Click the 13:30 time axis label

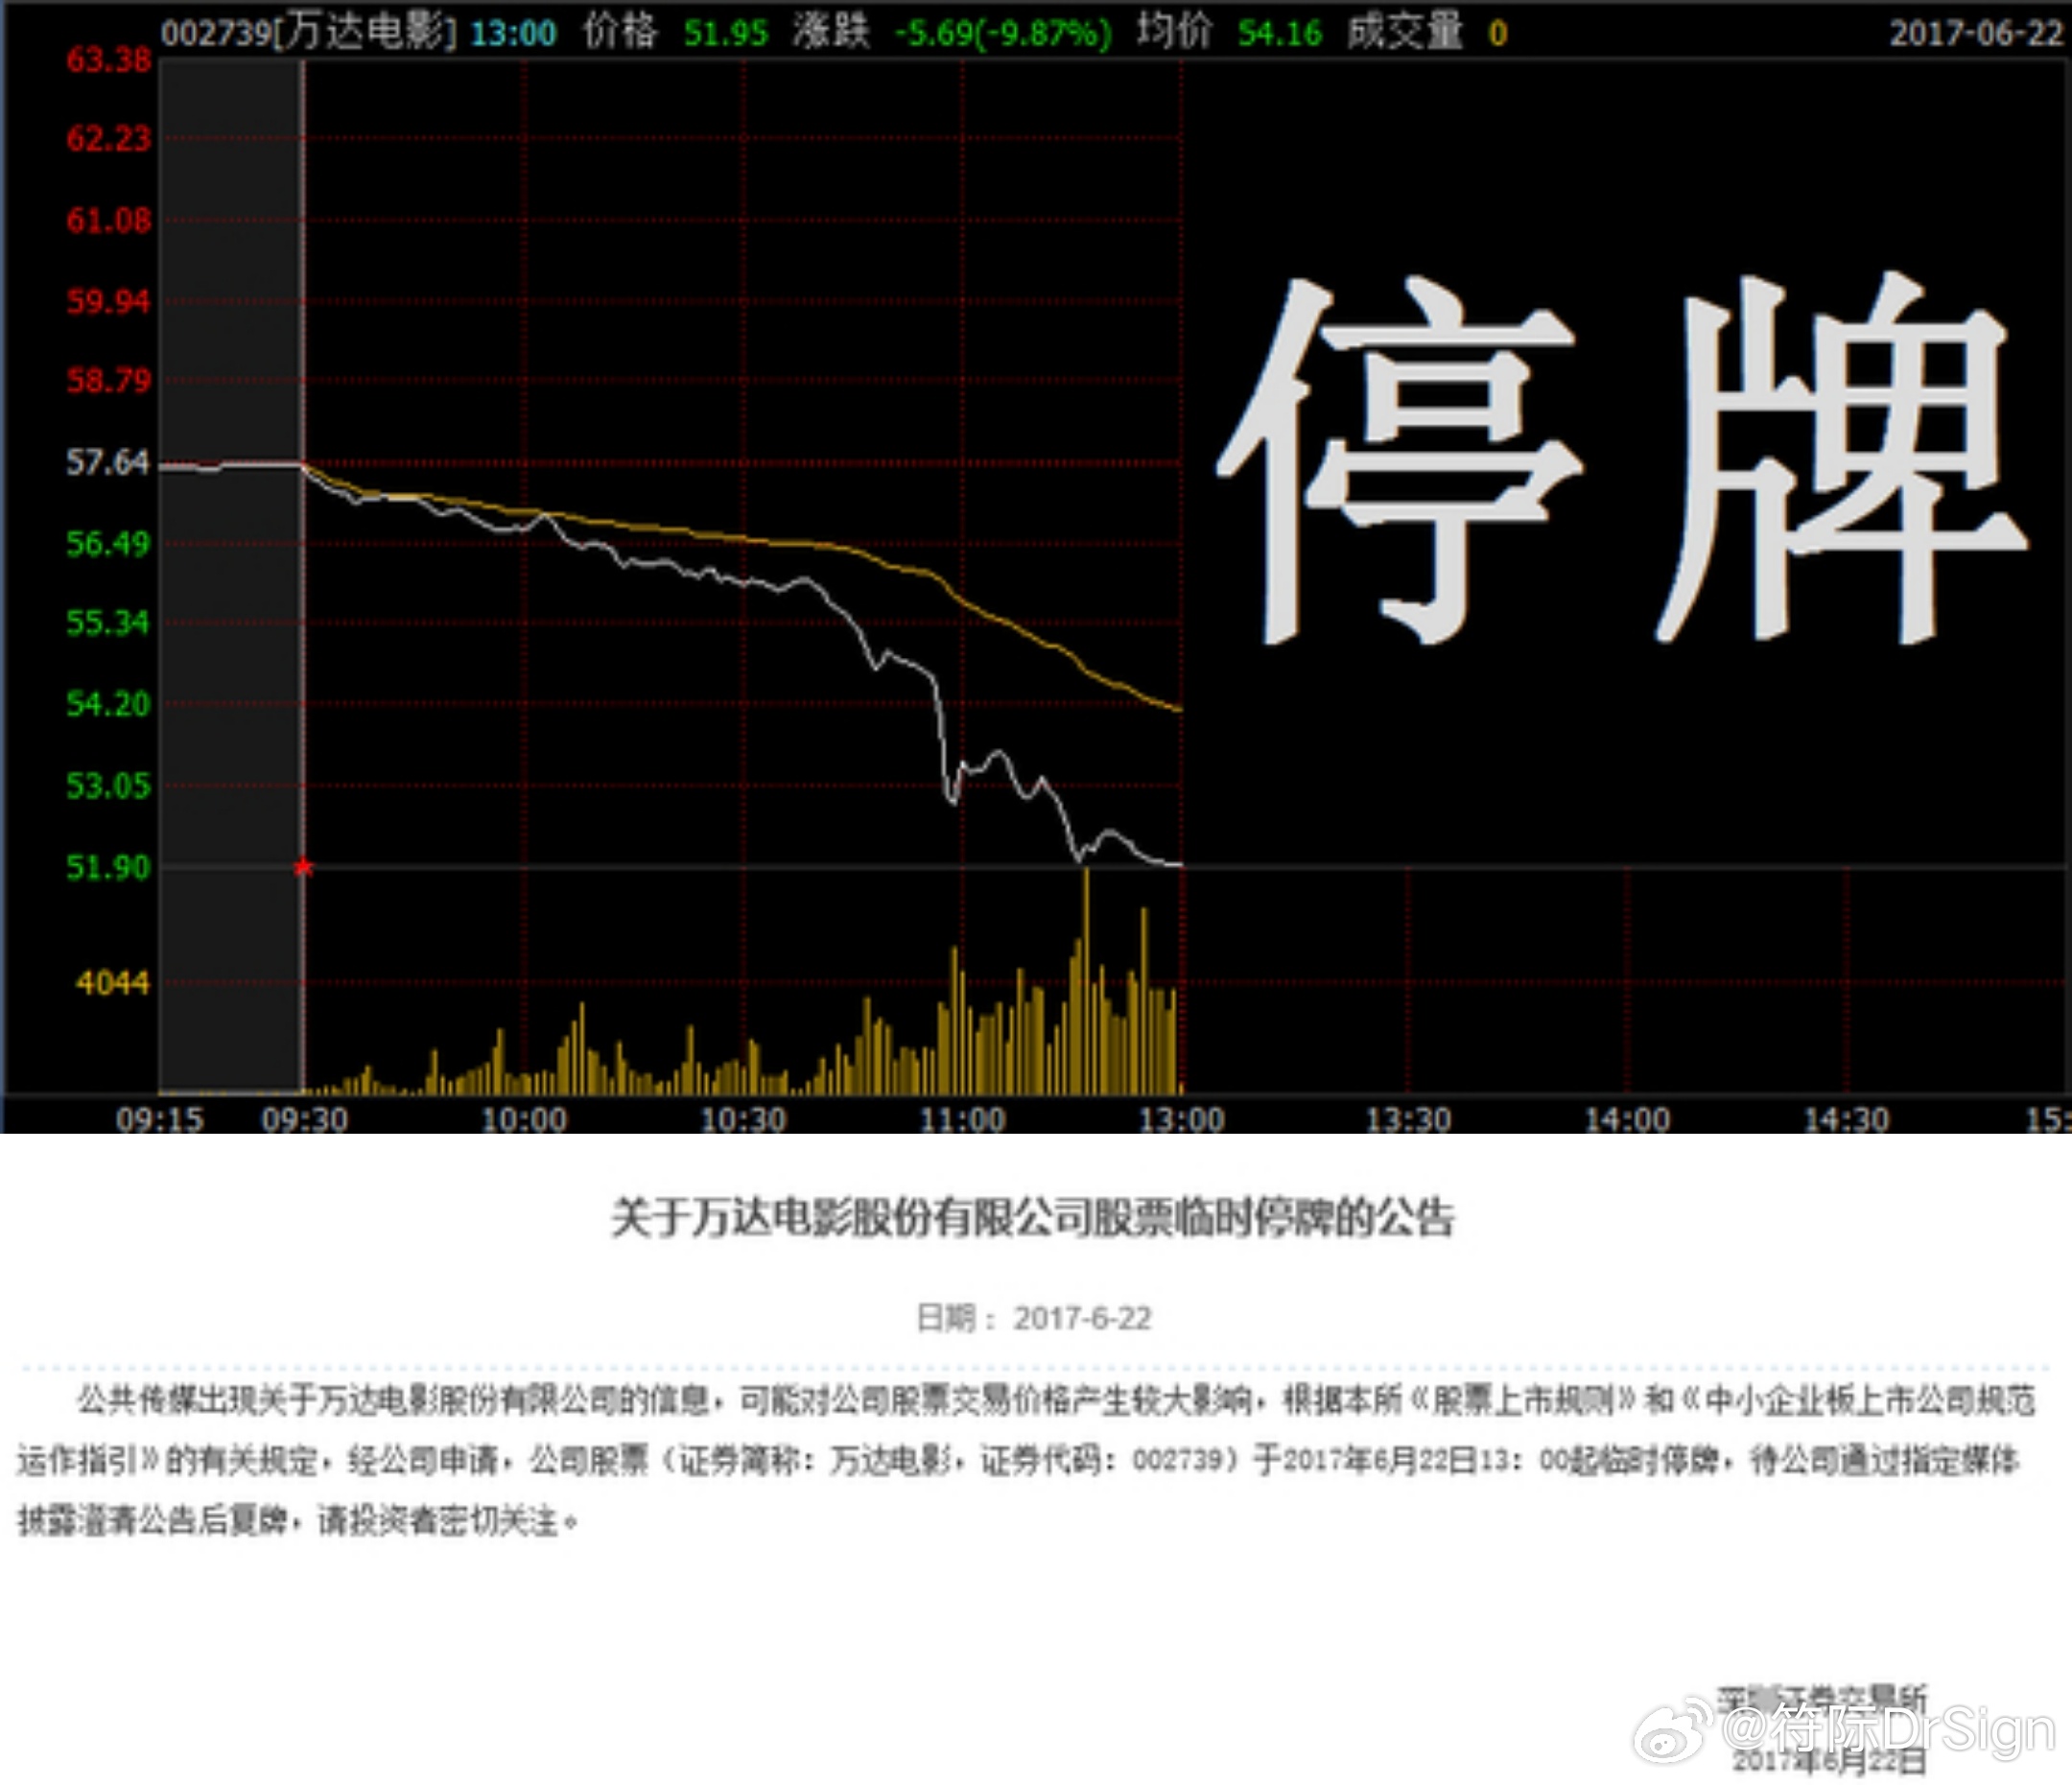coord(1408,1119)
